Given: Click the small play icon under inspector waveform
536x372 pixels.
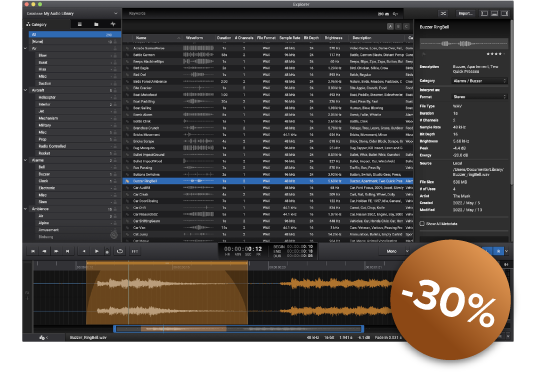Looking at the screenshot, I should (x=424, y=54).
